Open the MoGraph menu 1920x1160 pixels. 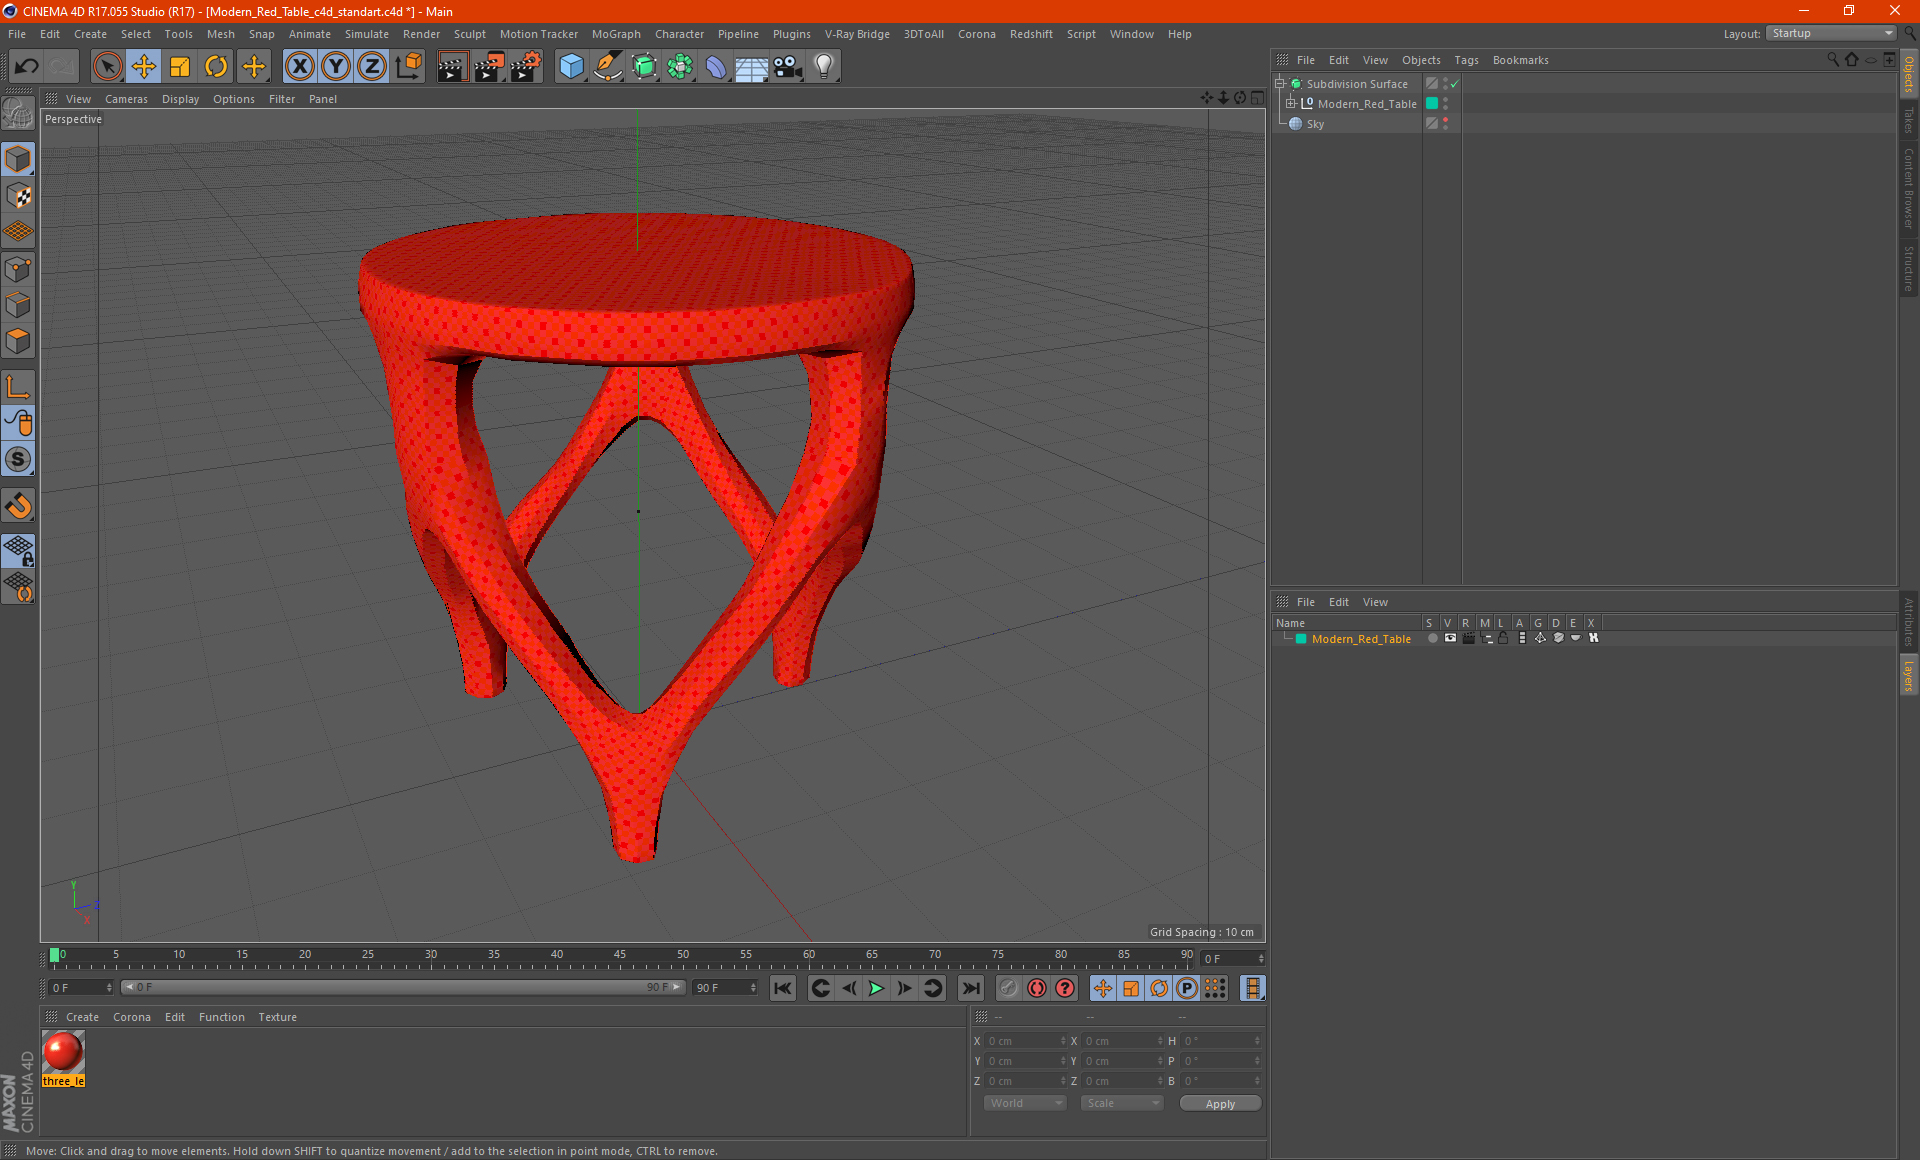616,34
